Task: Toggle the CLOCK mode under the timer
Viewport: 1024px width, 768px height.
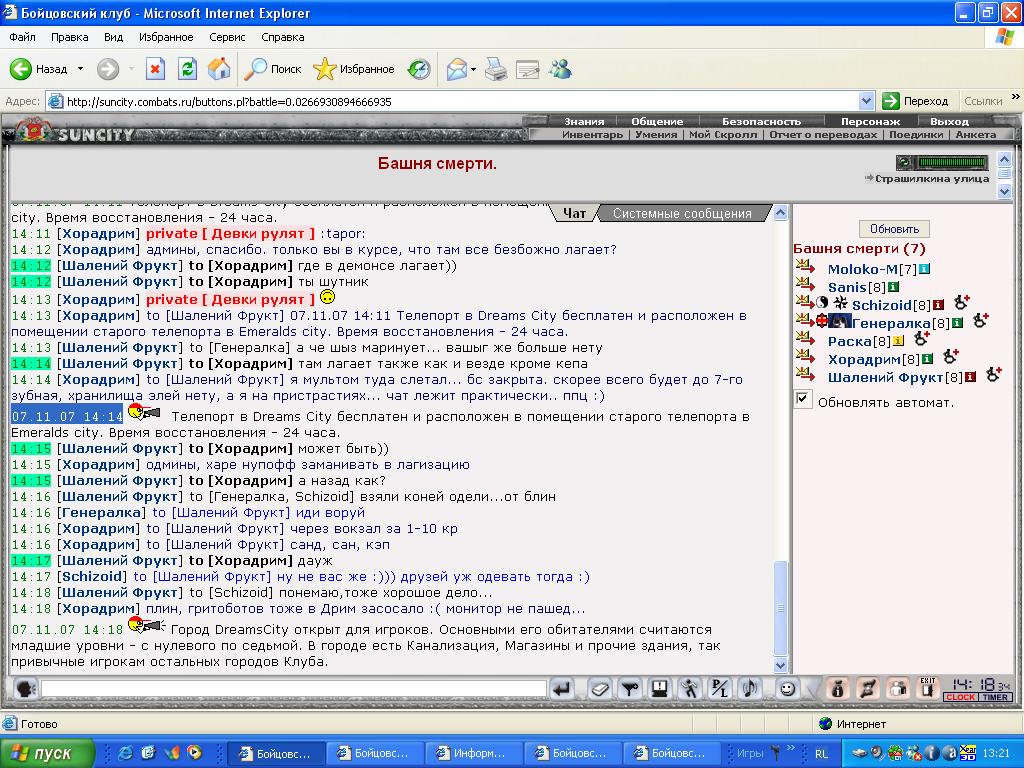Action: point(960,697)
